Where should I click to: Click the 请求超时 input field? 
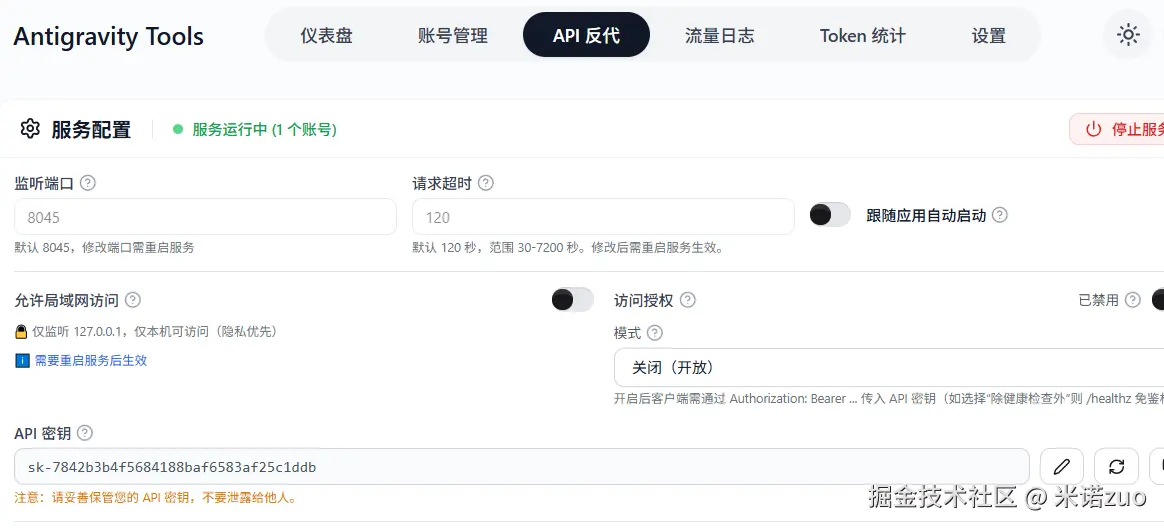[x=603, y=217]
